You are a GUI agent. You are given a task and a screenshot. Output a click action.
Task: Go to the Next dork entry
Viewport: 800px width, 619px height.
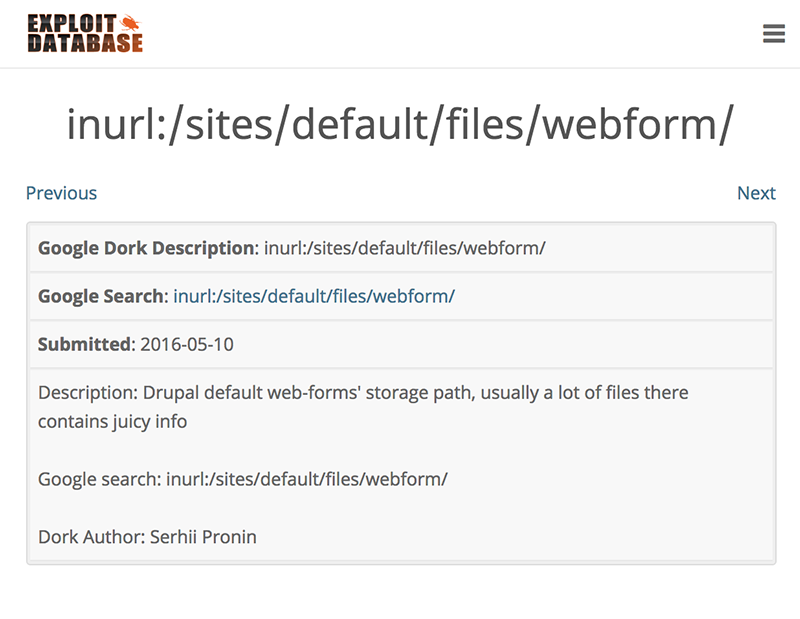[x=756, y=193]
